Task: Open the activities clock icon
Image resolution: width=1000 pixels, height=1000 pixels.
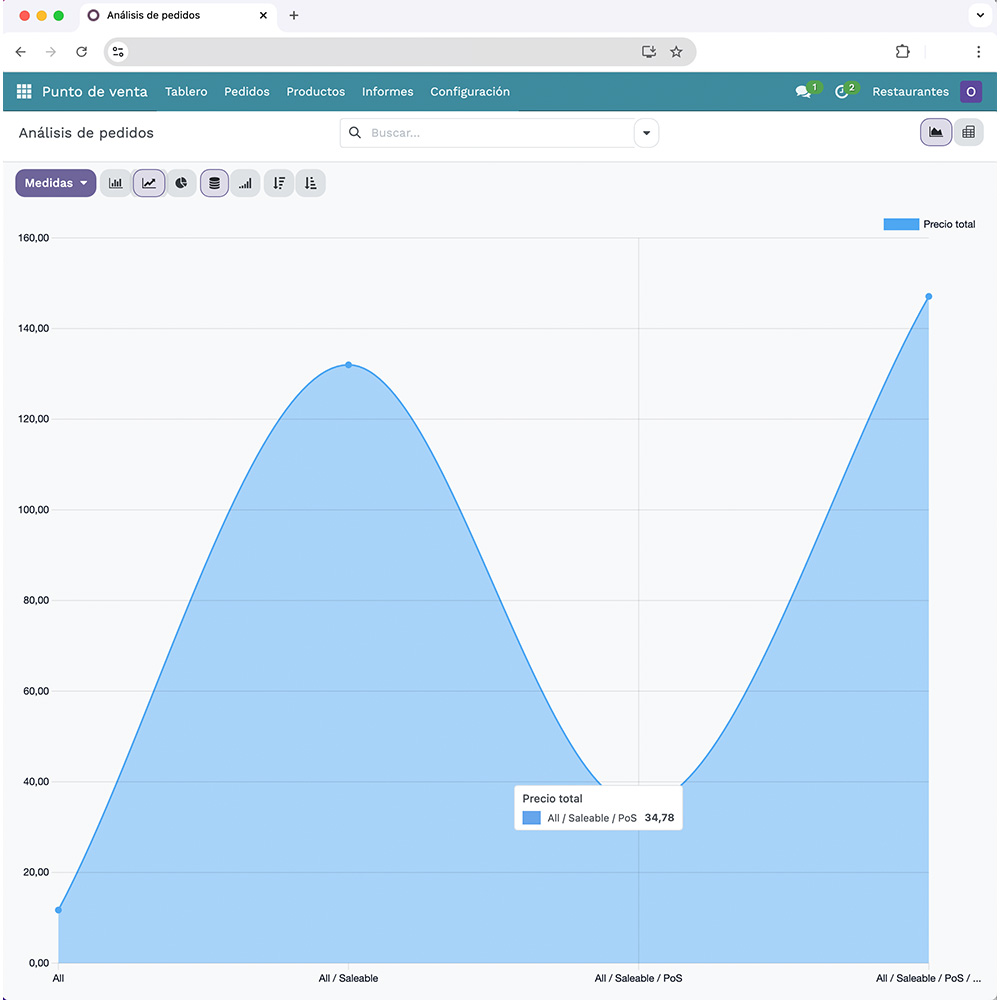Action: click(842, 91)
